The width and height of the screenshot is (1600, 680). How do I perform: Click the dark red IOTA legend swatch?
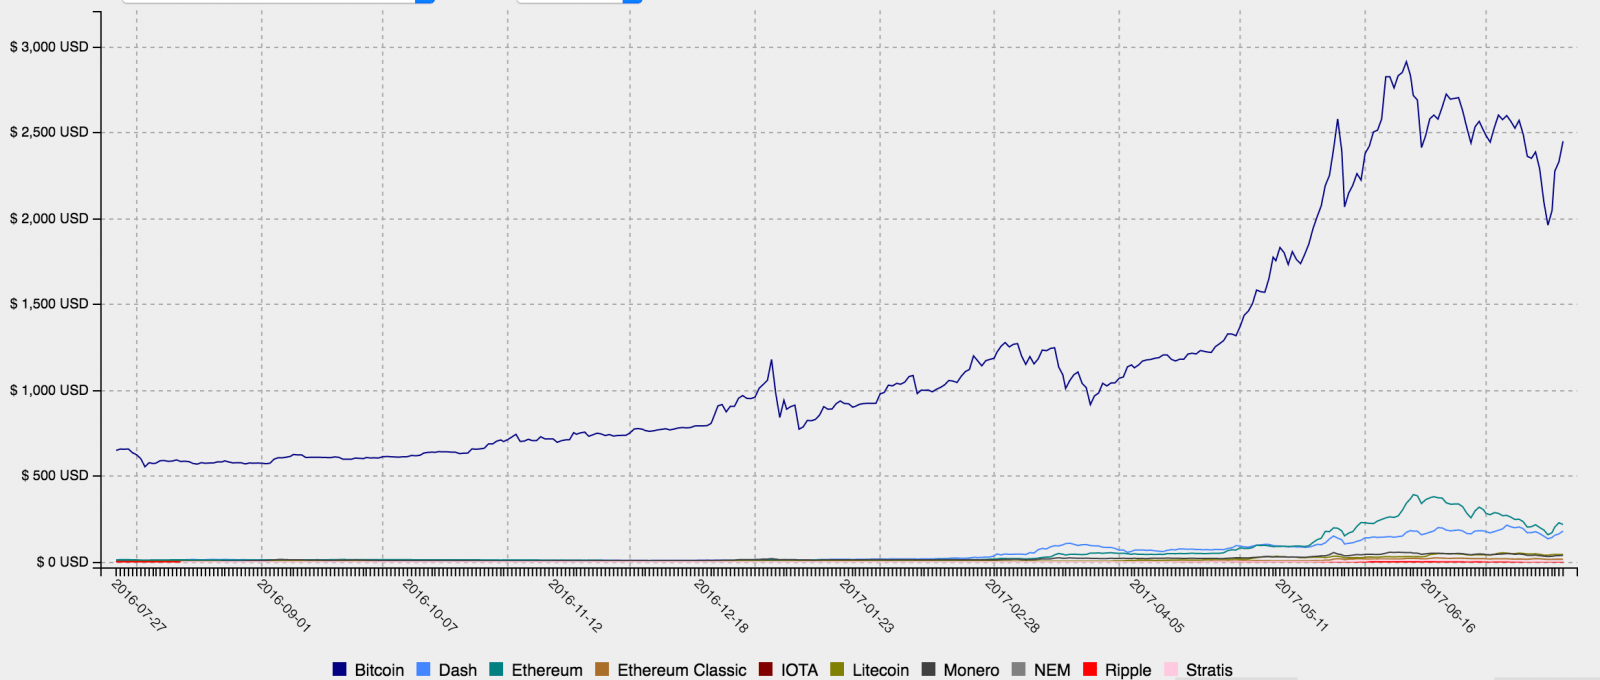pyautogui.click(x=766, y=669)
